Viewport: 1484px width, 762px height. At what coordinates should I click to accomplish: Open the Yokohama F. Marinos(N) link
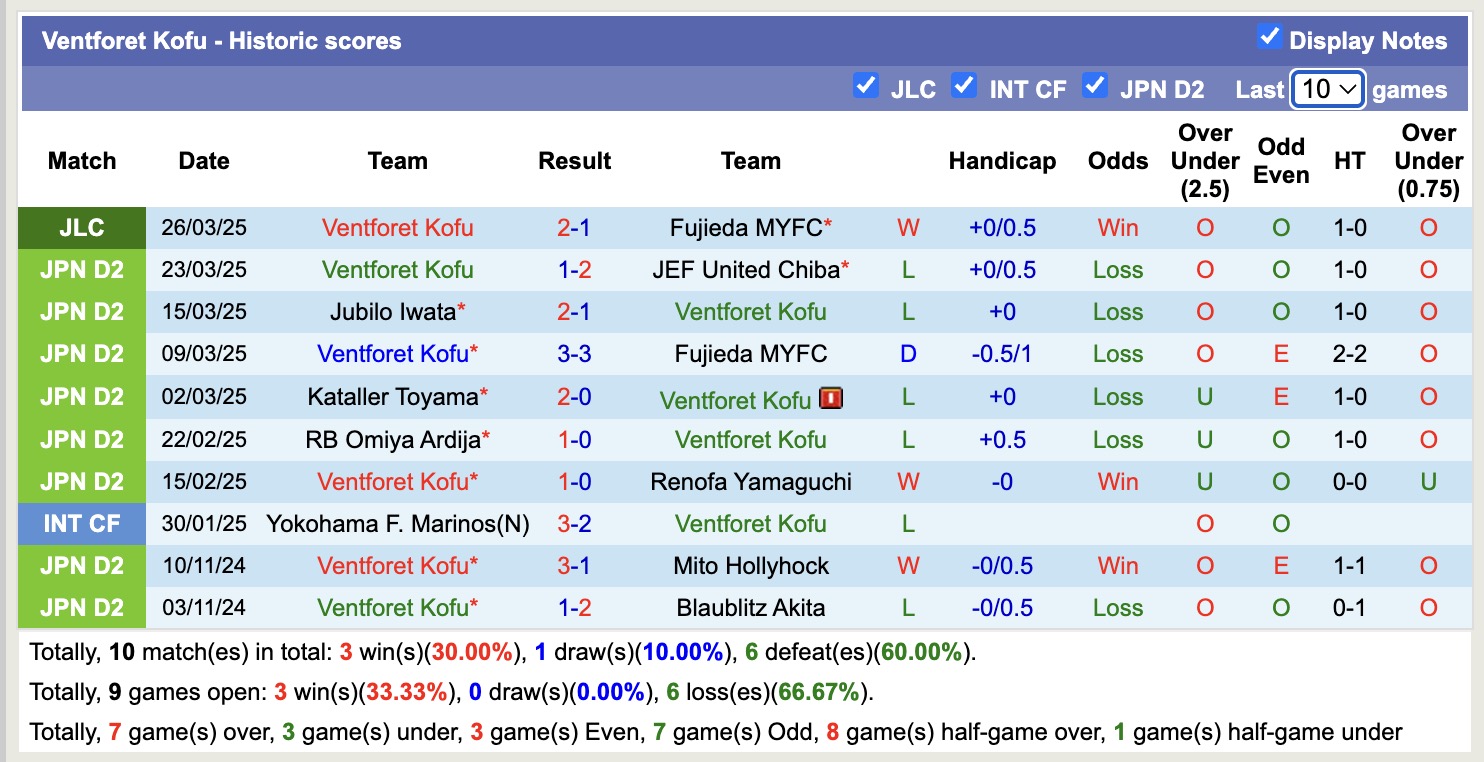pos(397,523)
